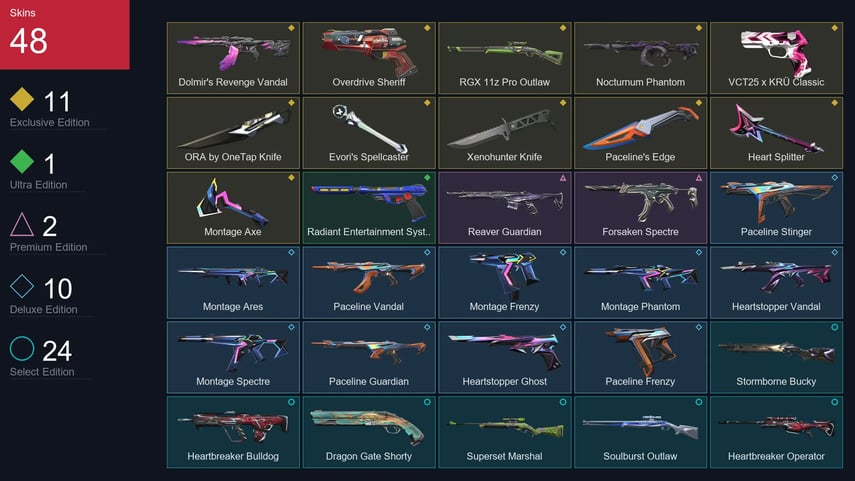
Task: Click the Montage Axe skin card
Action: [233, 207]
